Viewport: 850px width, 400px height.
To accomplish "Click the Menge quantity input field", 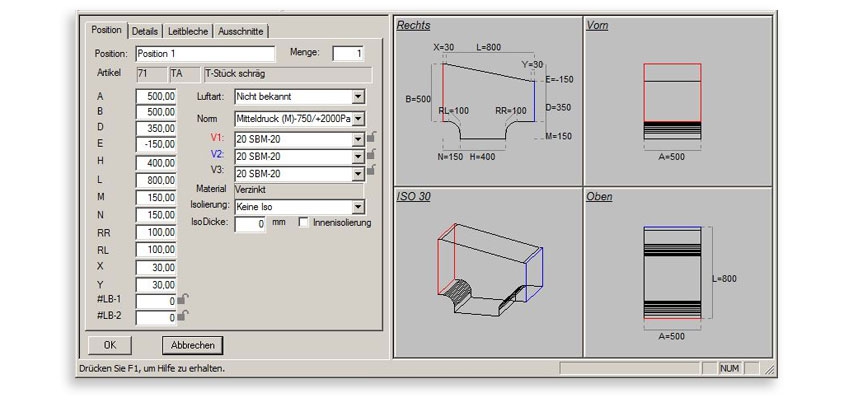I will (348, 53).
